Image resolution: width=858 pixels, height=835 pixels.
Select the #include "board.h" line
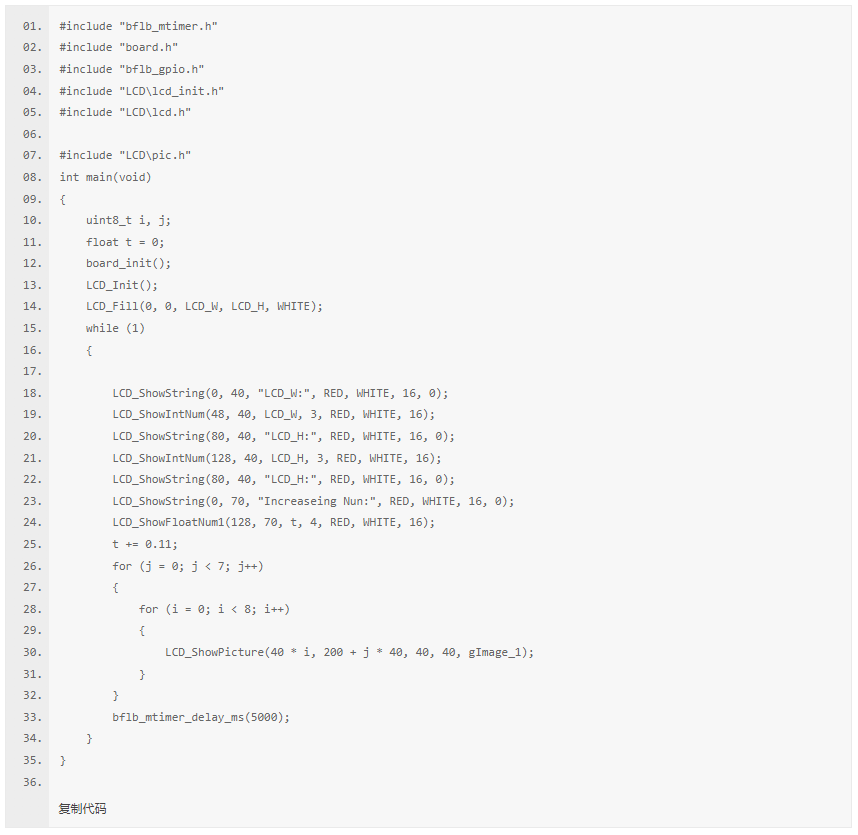[x=119, y=48]
